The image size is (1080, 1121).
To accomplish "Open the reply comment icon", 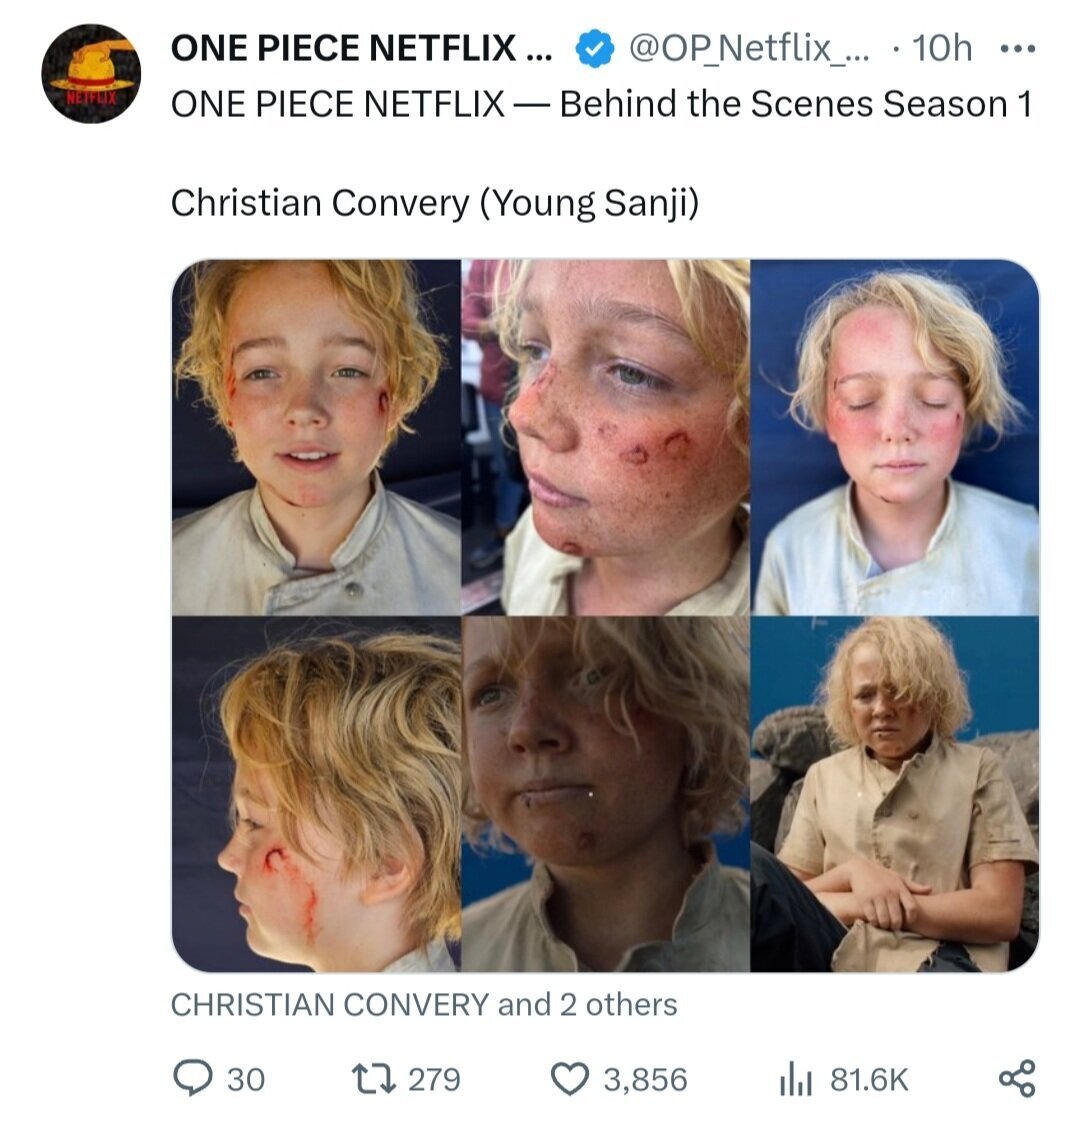I will 191,1079.
